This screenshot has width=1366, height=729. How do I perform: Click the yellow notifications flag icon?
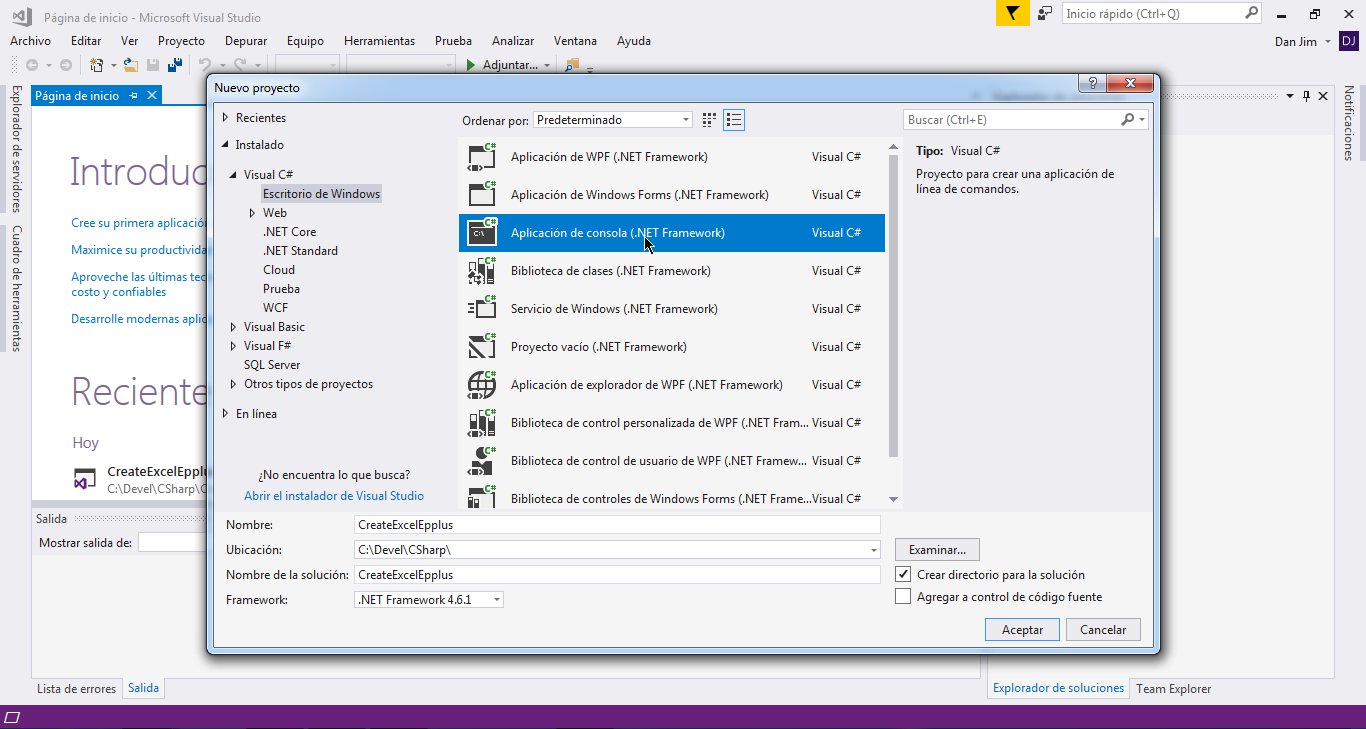[1012, 13]
